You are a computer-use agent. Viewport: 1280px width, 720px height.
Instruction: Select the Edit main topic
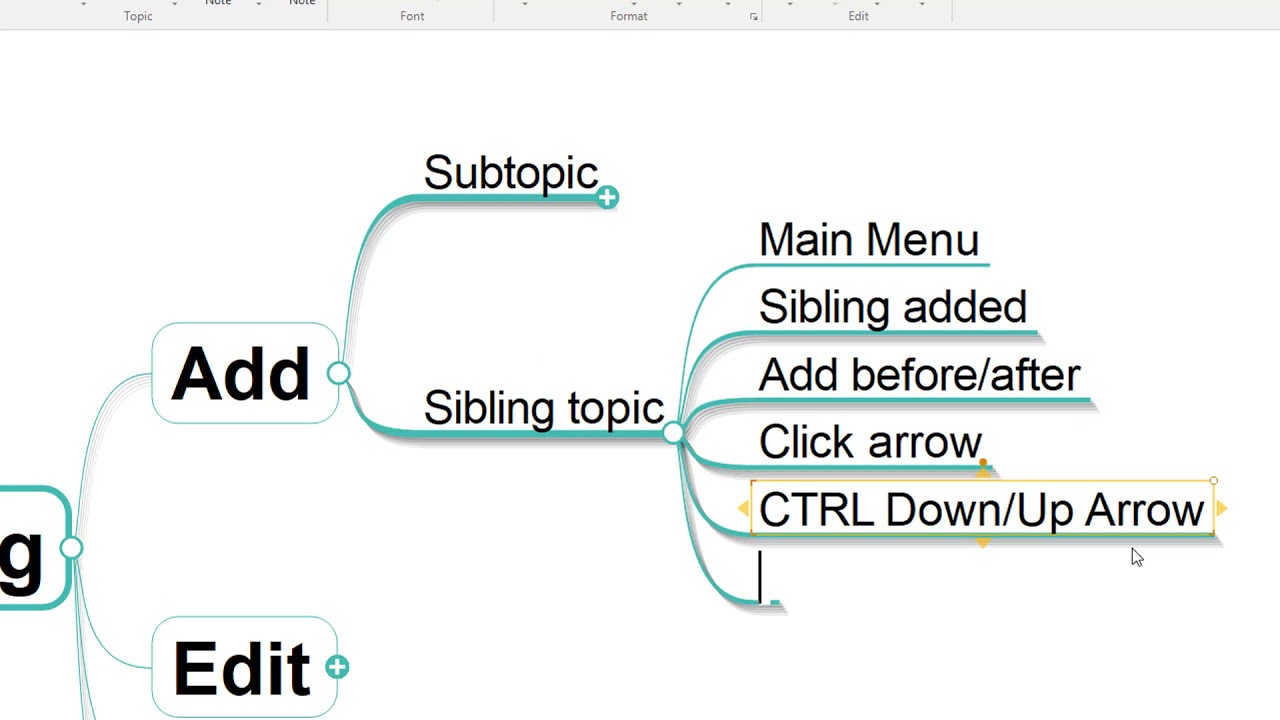tap(245, 667)
